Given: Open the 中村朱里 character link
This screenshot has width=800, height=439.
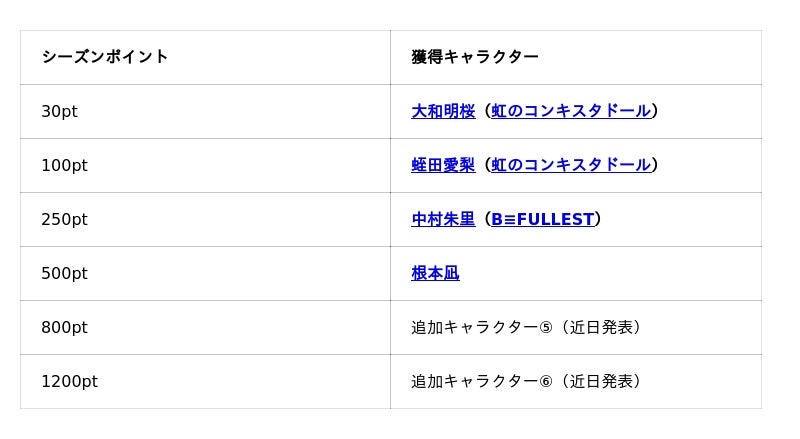Looking at the screenshot, I should click(443, 219).
